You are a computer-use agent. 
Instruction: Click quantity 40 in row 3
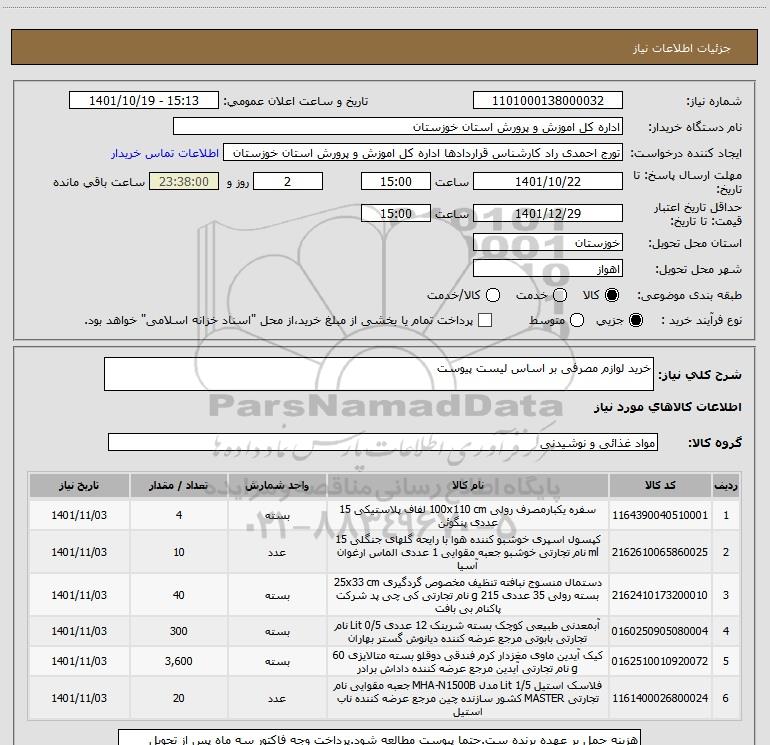pos(179,595)
